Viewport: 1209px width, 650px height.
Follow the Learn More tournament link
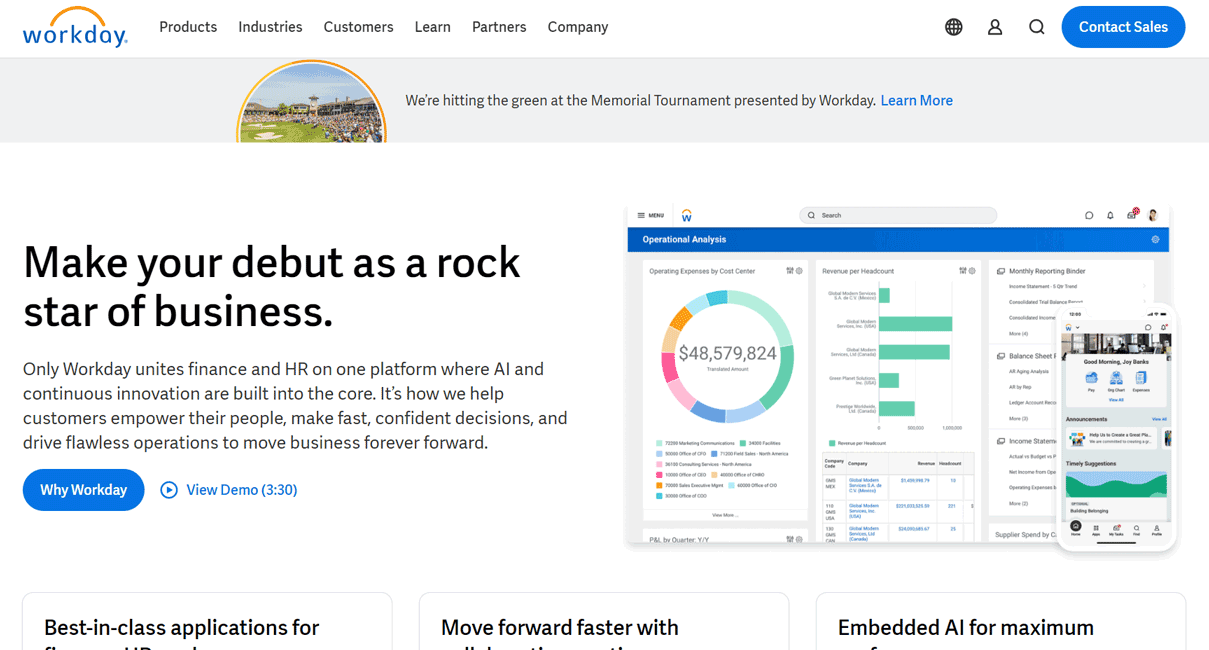[916, 100]
